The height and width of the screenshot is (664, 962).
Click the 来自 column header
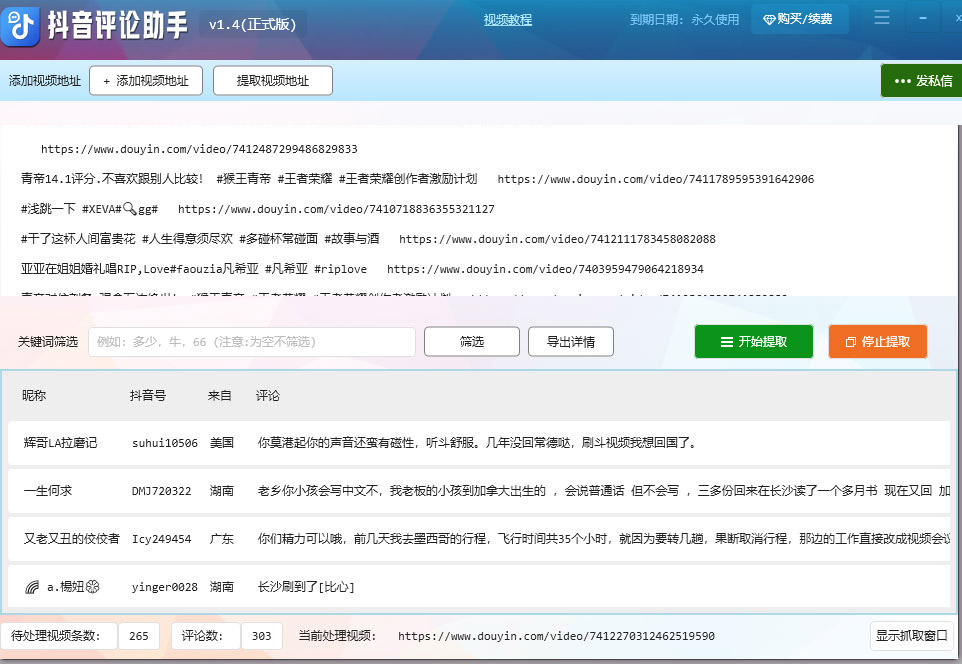[220, 396]
